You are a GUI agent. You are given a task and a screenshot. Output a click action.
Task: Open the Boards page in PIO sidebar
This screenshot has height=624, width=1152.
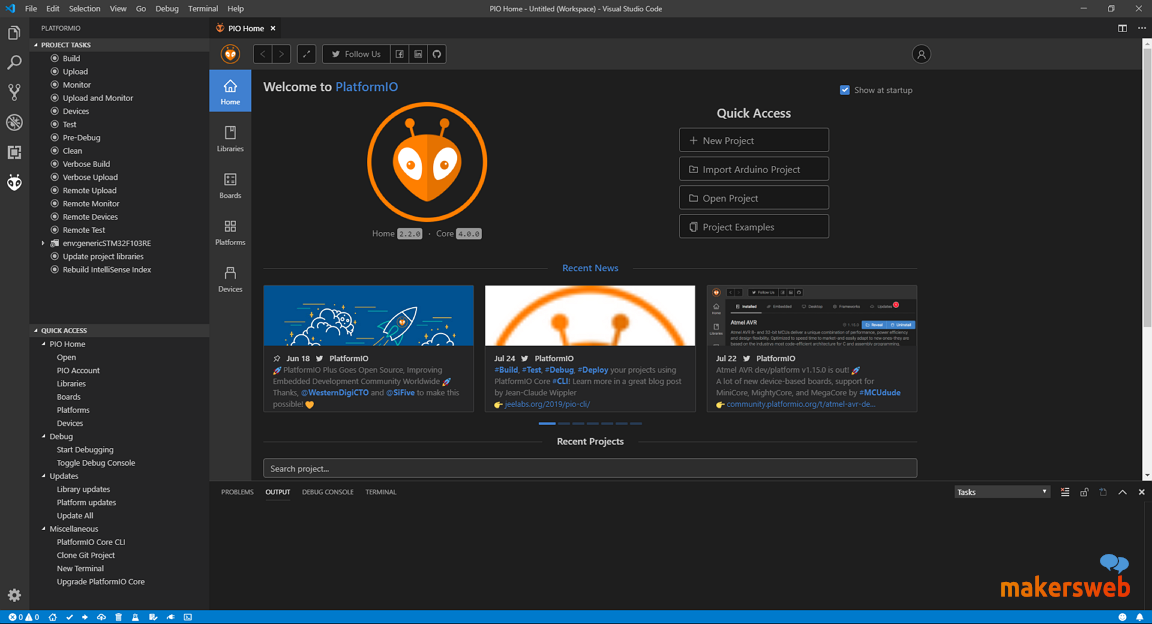pos(230,185)
